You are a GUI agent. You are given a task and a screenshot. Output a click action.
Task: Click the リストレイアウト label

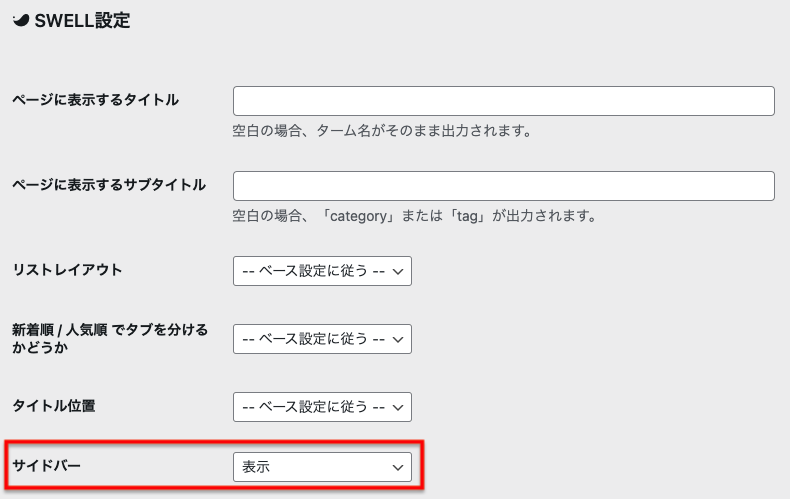[67, 269]
